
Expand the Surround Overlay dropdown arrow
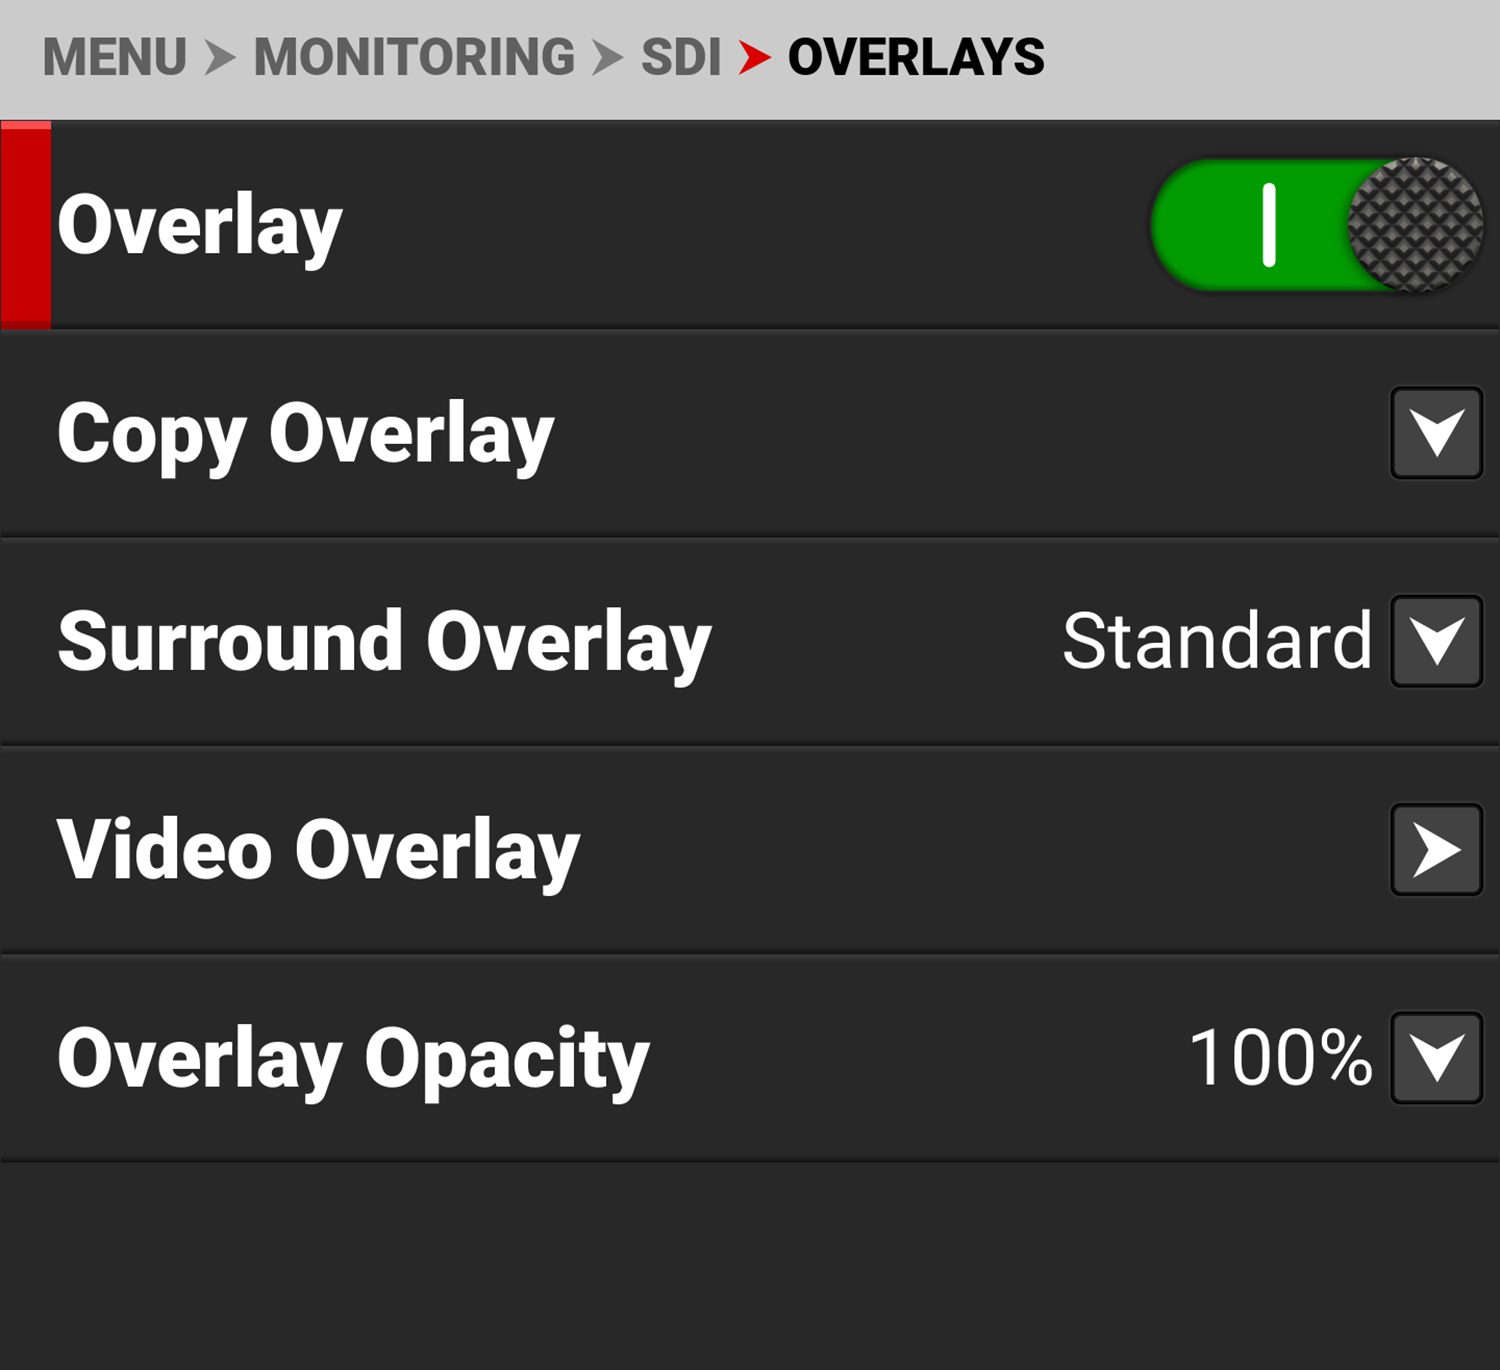coord(1436,641)
